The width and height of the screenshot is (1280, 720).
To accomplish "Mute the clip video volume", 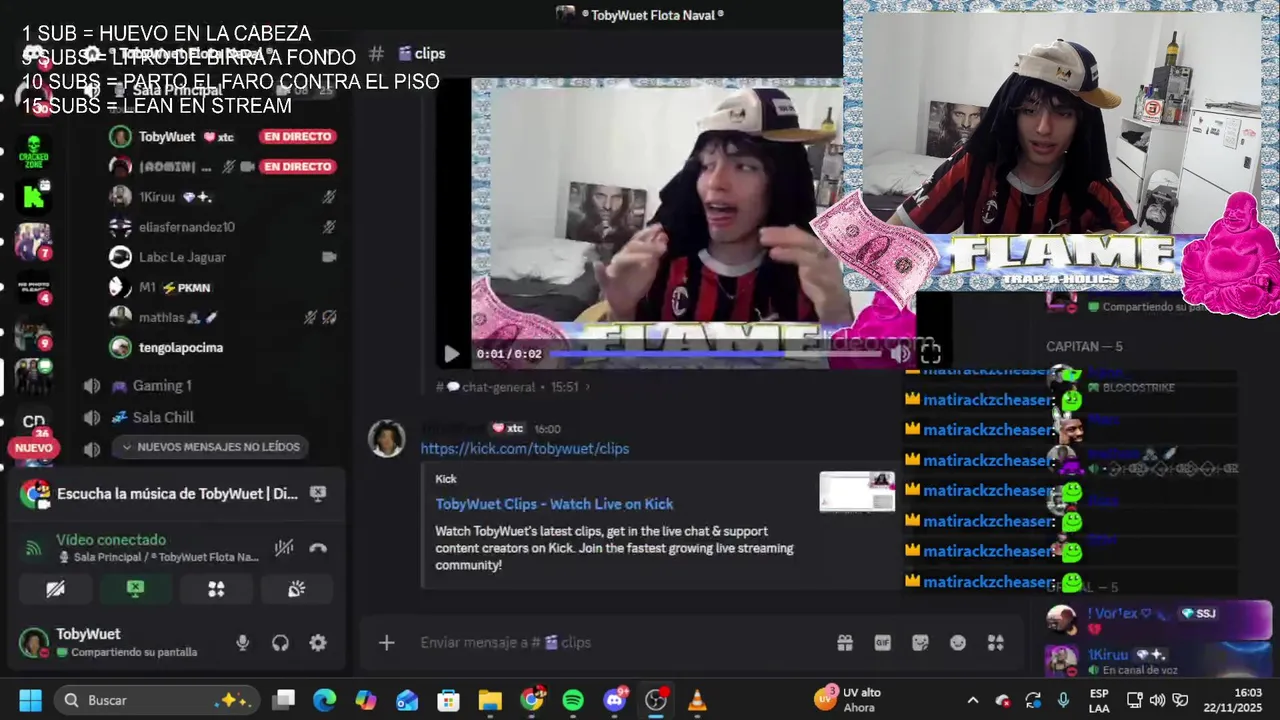I will pos(901,354).
